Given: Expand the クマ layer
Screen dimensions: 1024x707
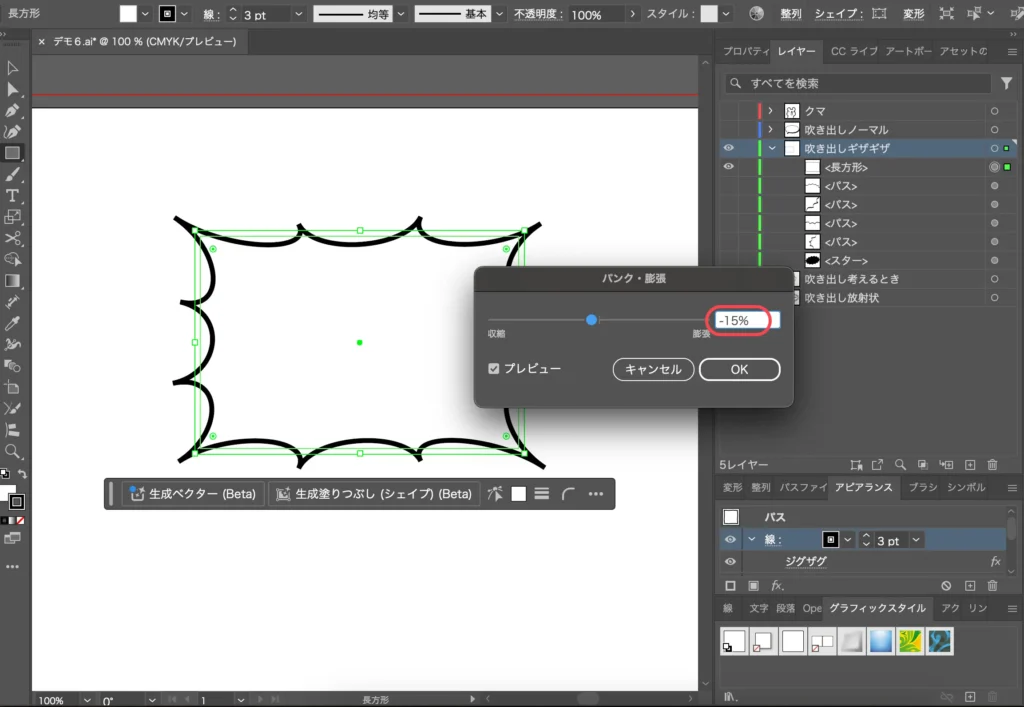Looking at the screenshot, I should pos(770,111).
